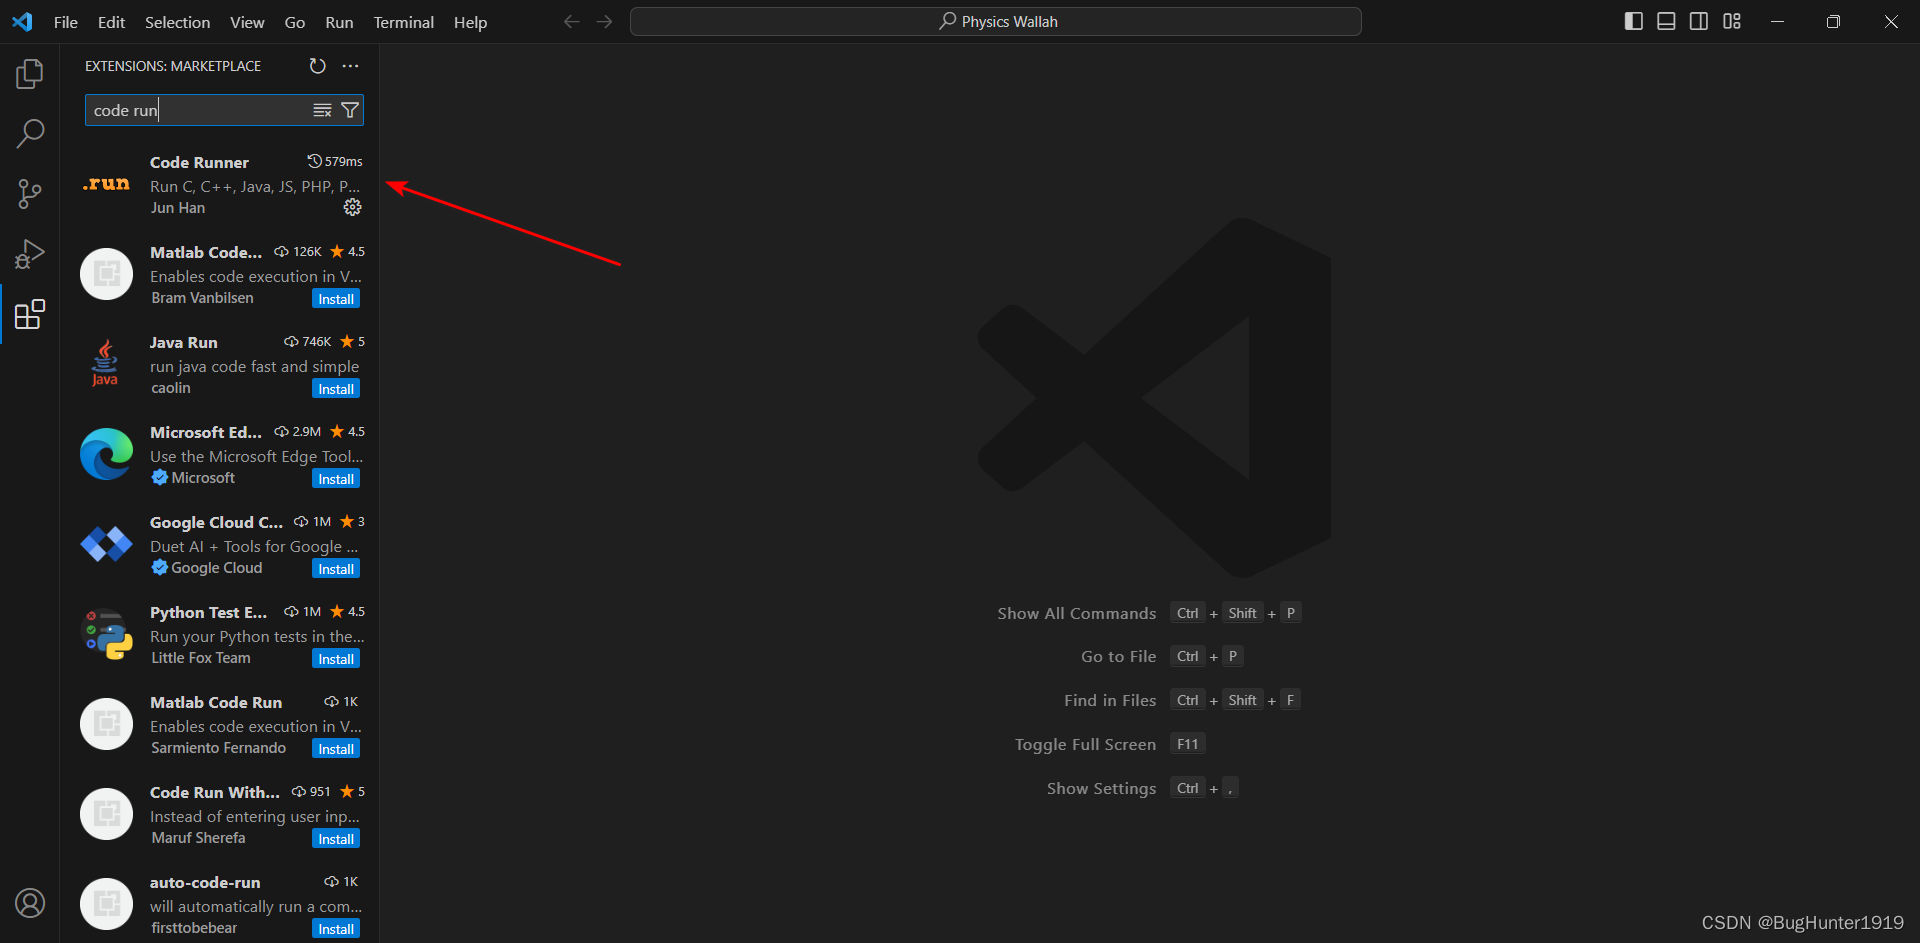Open the View menu
1920x943 pixels.
pos(247,22)
